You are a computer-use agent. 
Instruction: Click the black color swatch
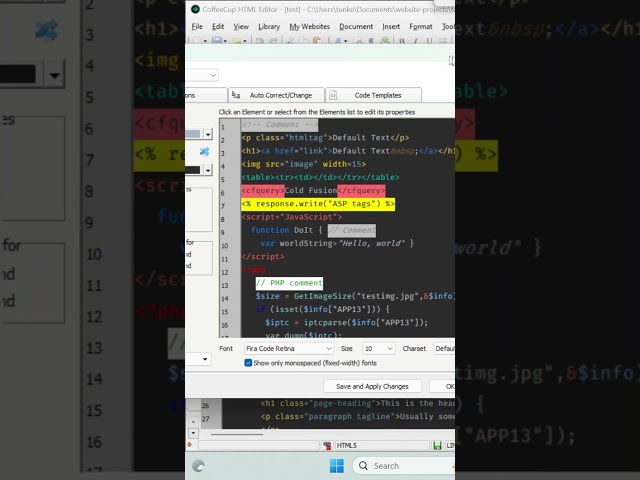194,170
